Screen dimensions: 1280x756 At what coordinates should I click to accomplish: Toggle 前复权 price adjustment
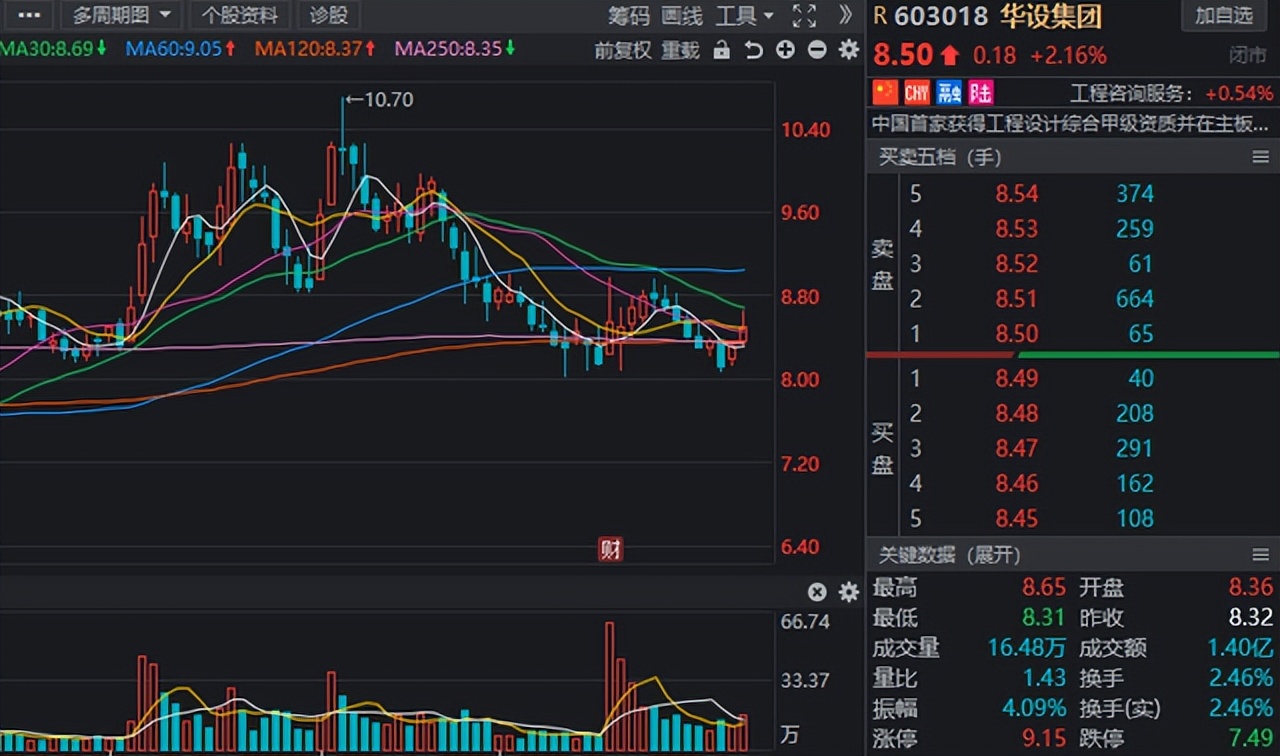coord(623,50)
